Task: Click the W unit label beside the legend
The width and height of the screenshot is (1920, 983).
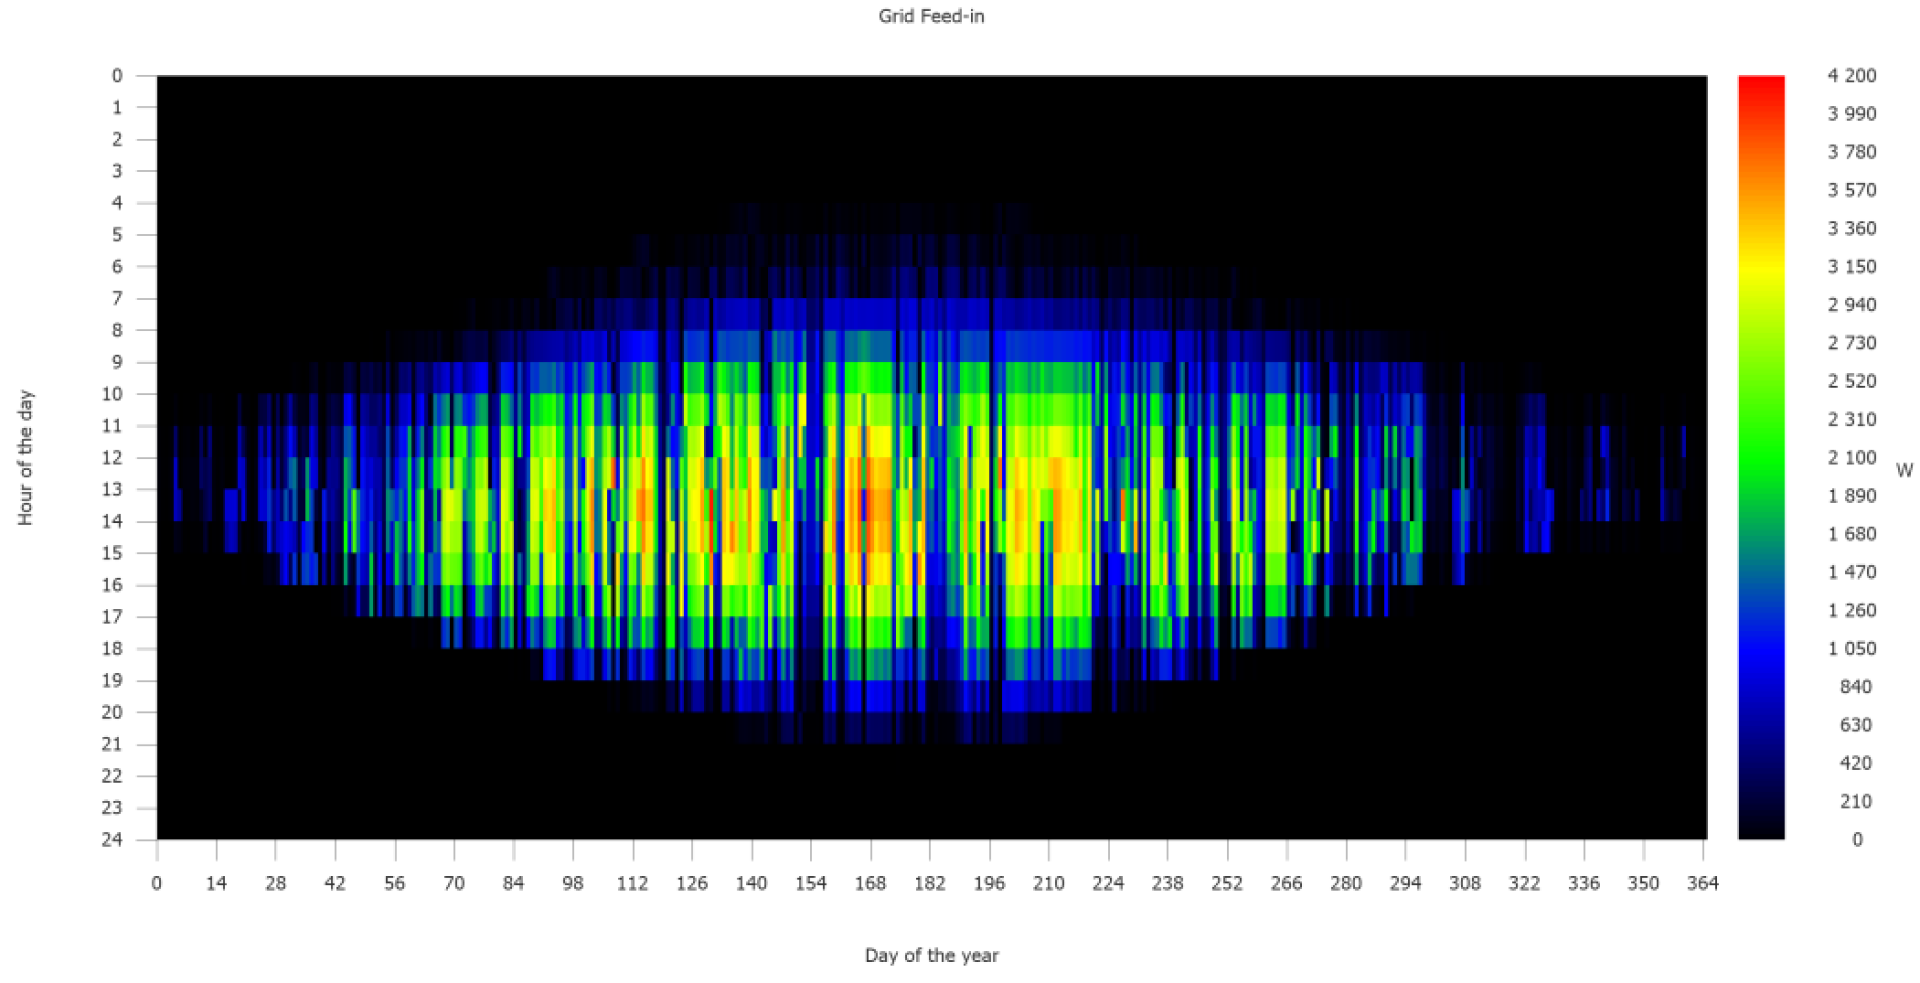Action: (1904, 470)
